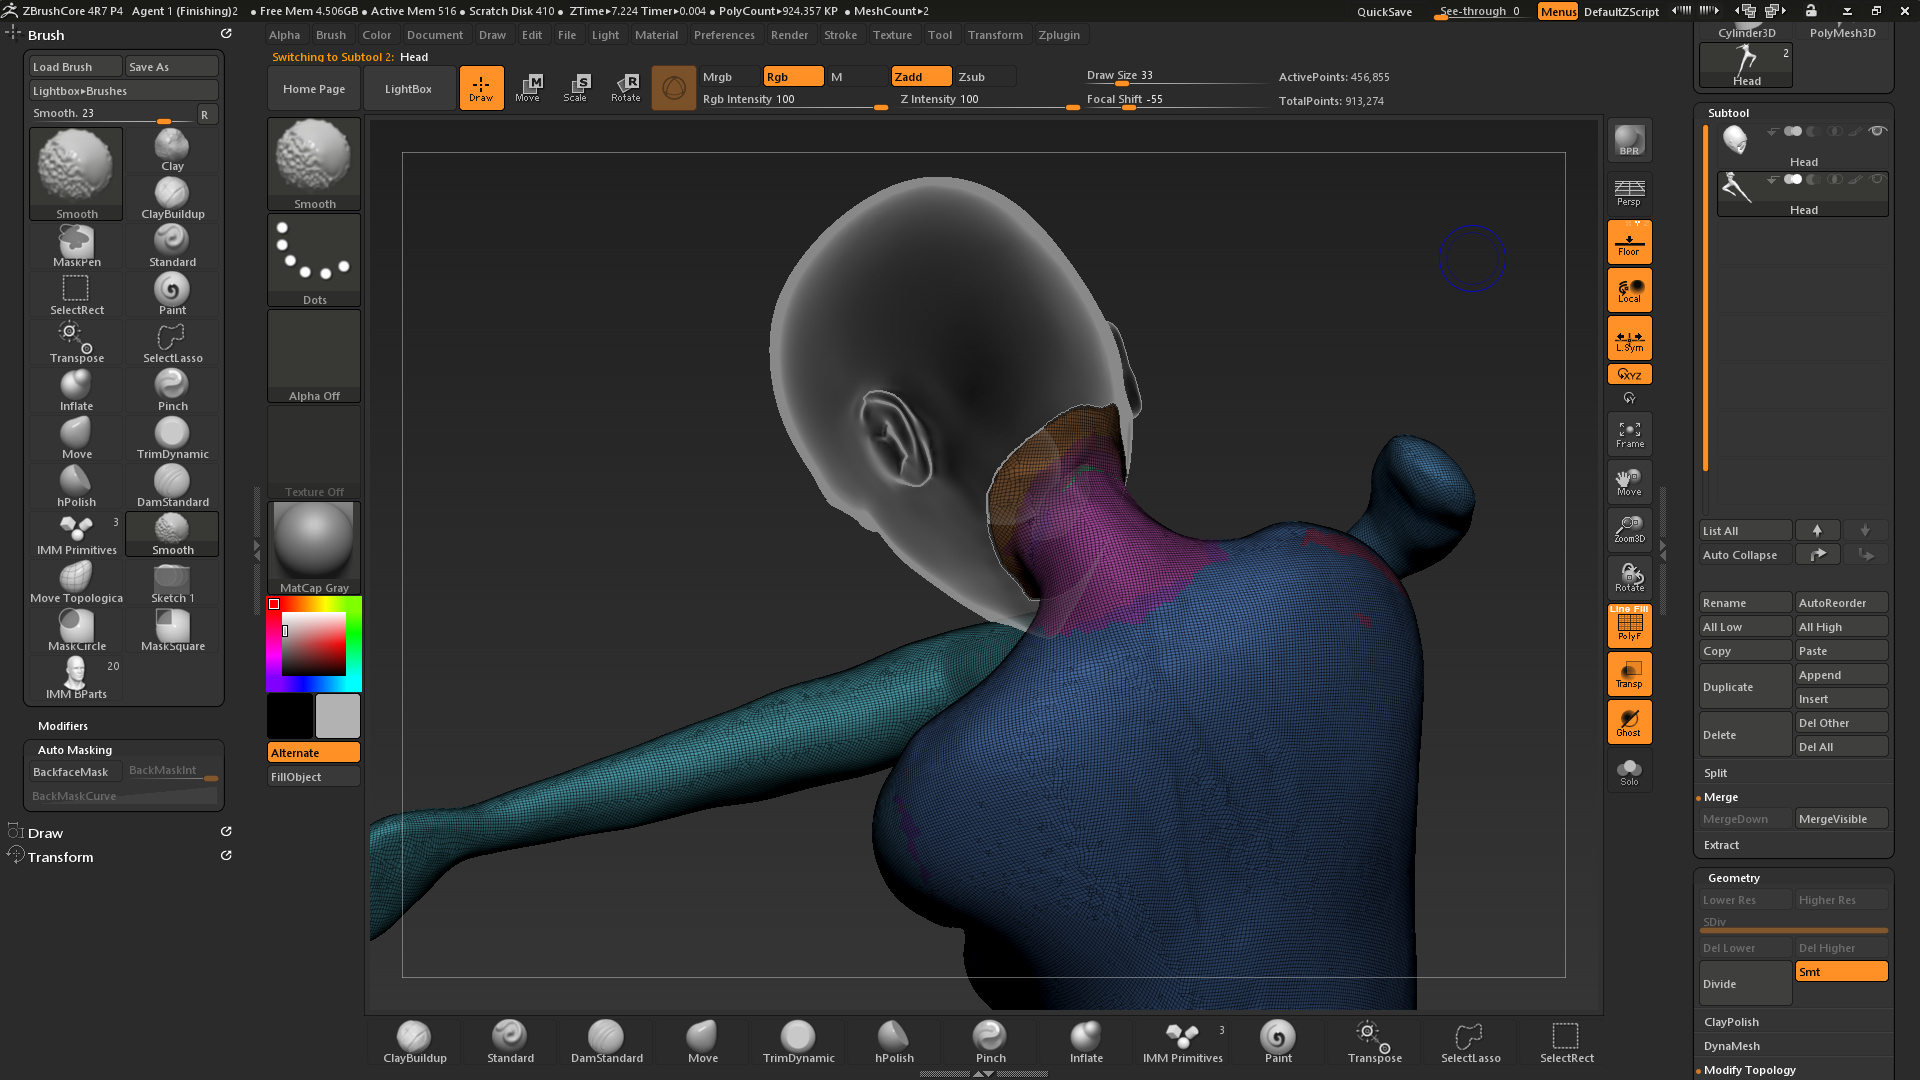Click the Frame view icon
Screen dimensions: 1920x1080
1629,434
